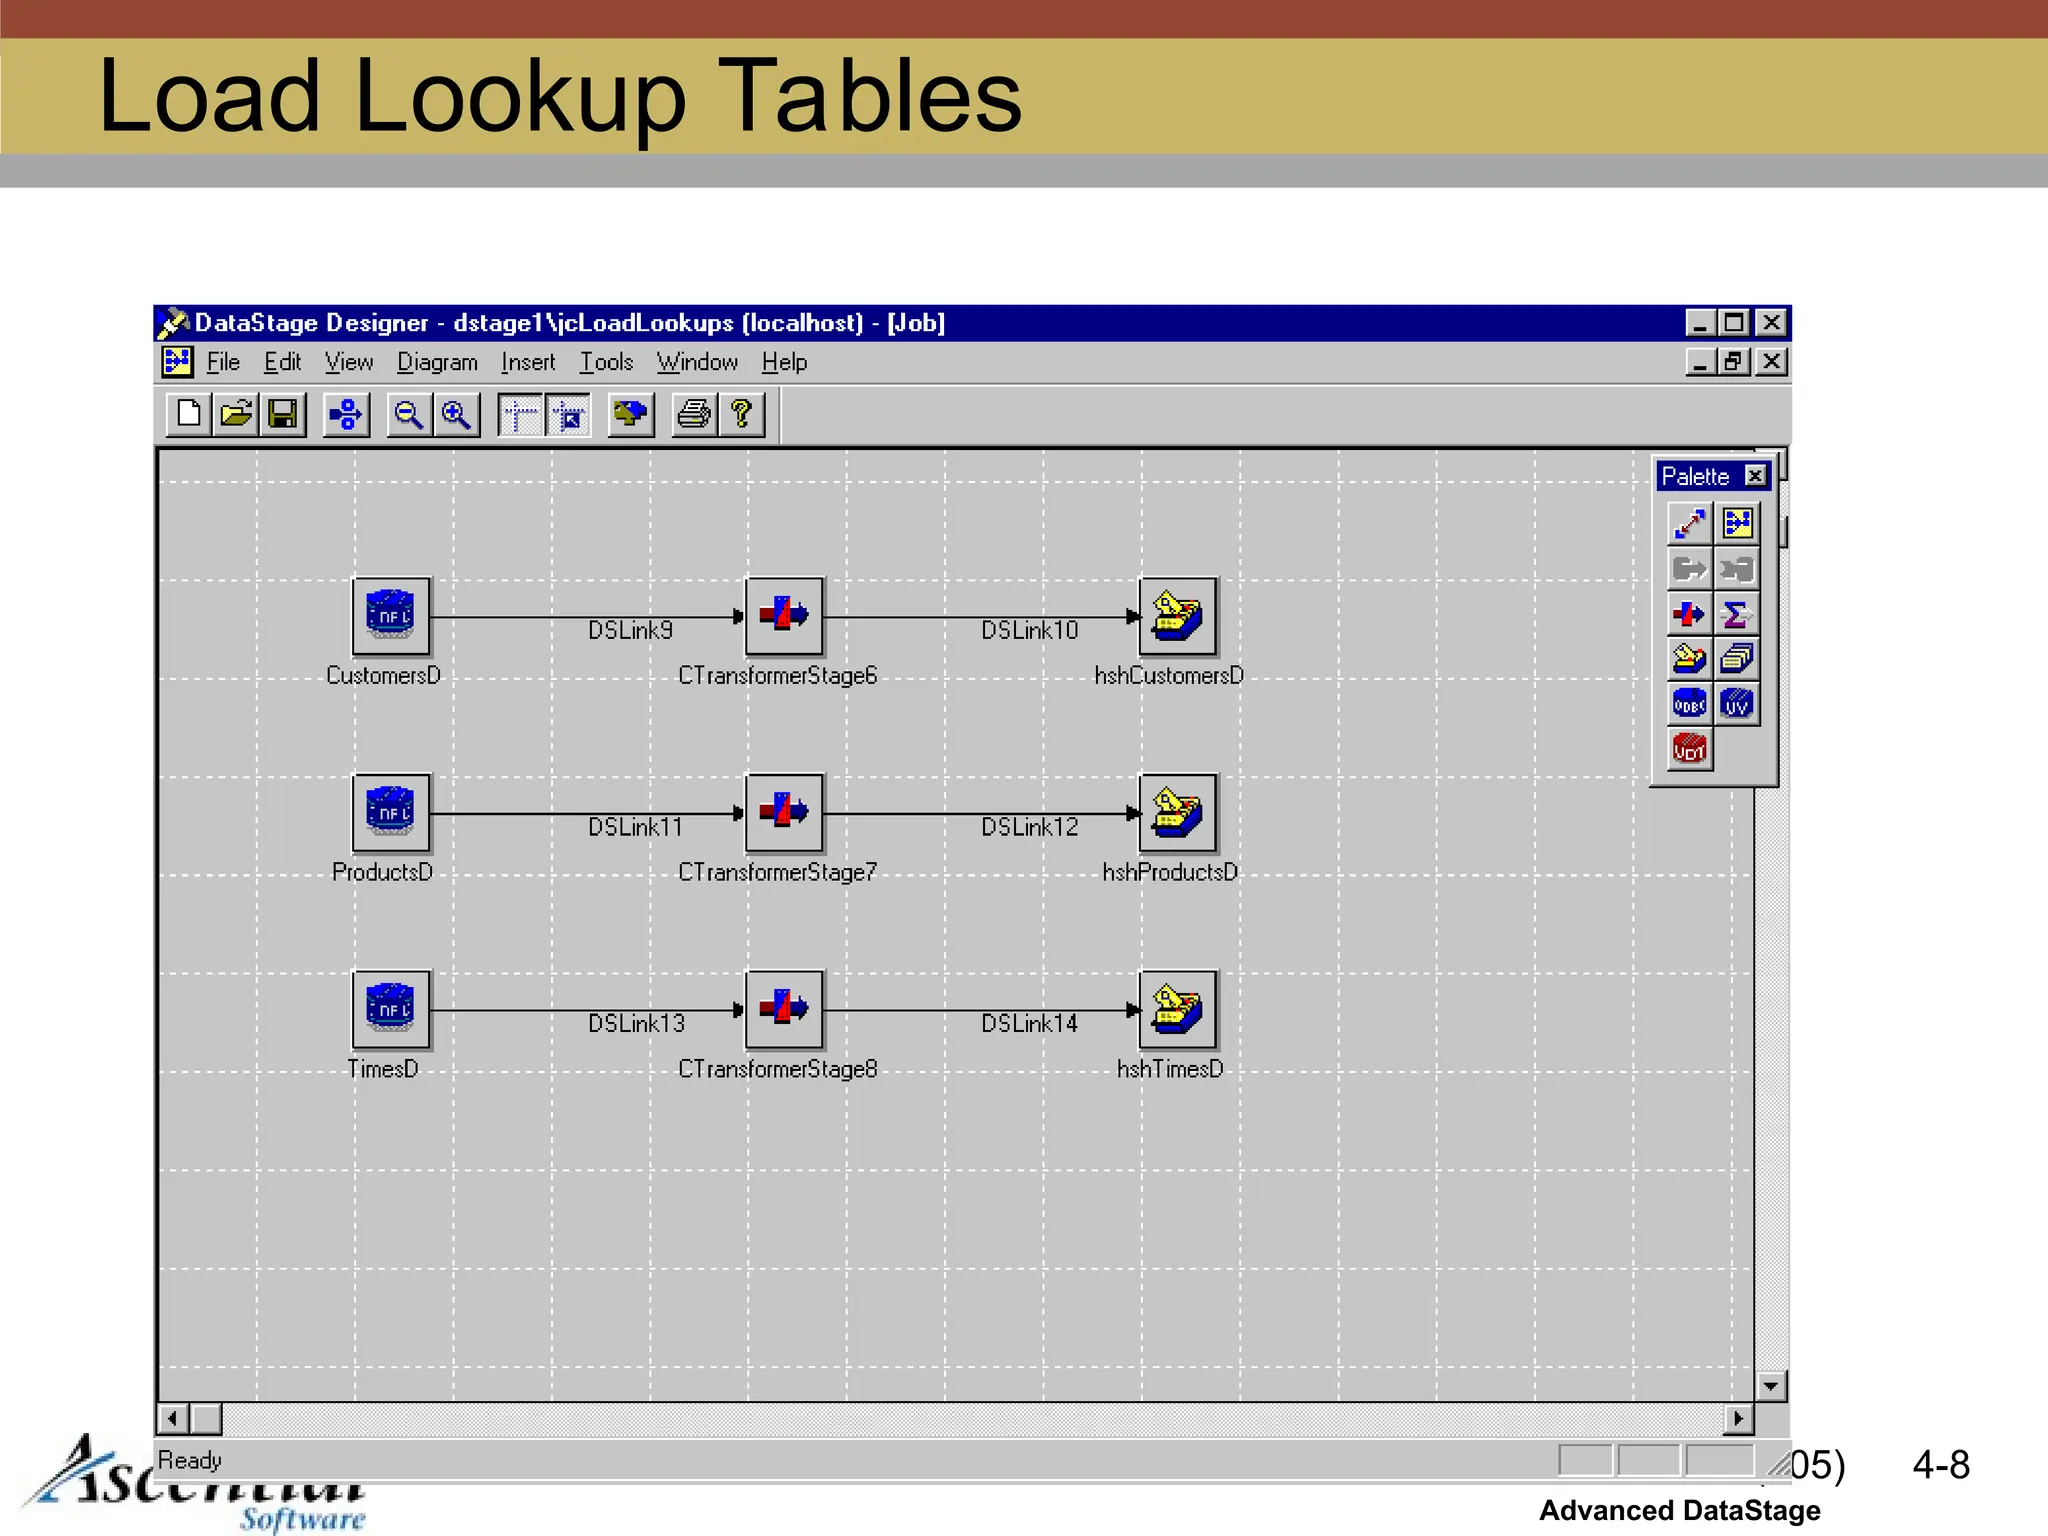Toggle the grid lines toolbar button

click(520, 414)
